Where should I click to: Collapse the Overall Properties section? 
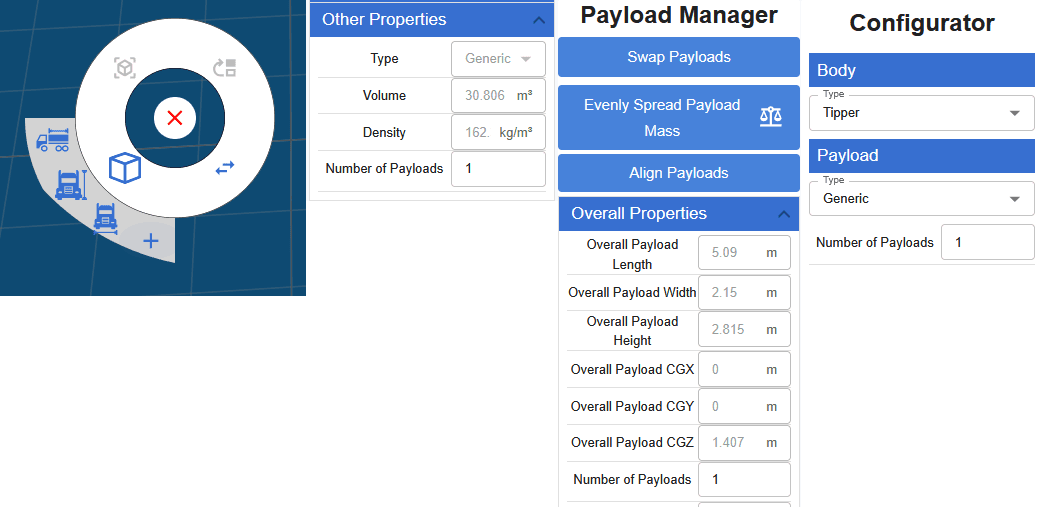pyautogui.click(x=784, y=214)
